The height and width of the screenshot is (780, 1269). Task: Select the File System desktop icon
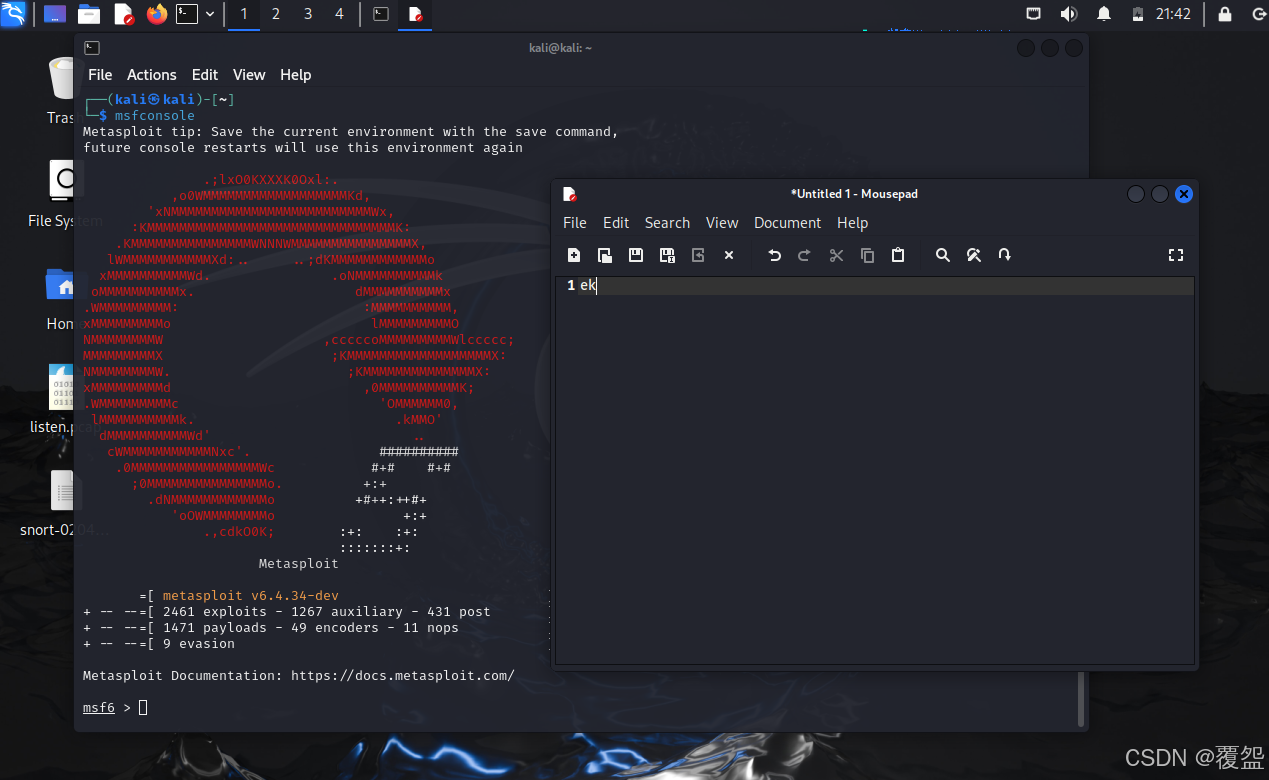click(x=65, y=193)
